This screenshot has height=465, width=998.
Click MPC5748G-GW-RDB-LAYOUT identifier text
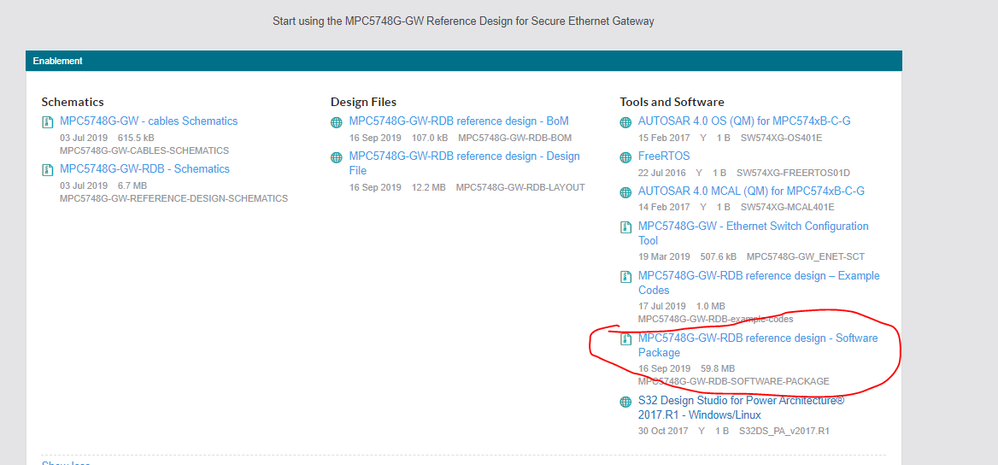click(x=520, y=187)
